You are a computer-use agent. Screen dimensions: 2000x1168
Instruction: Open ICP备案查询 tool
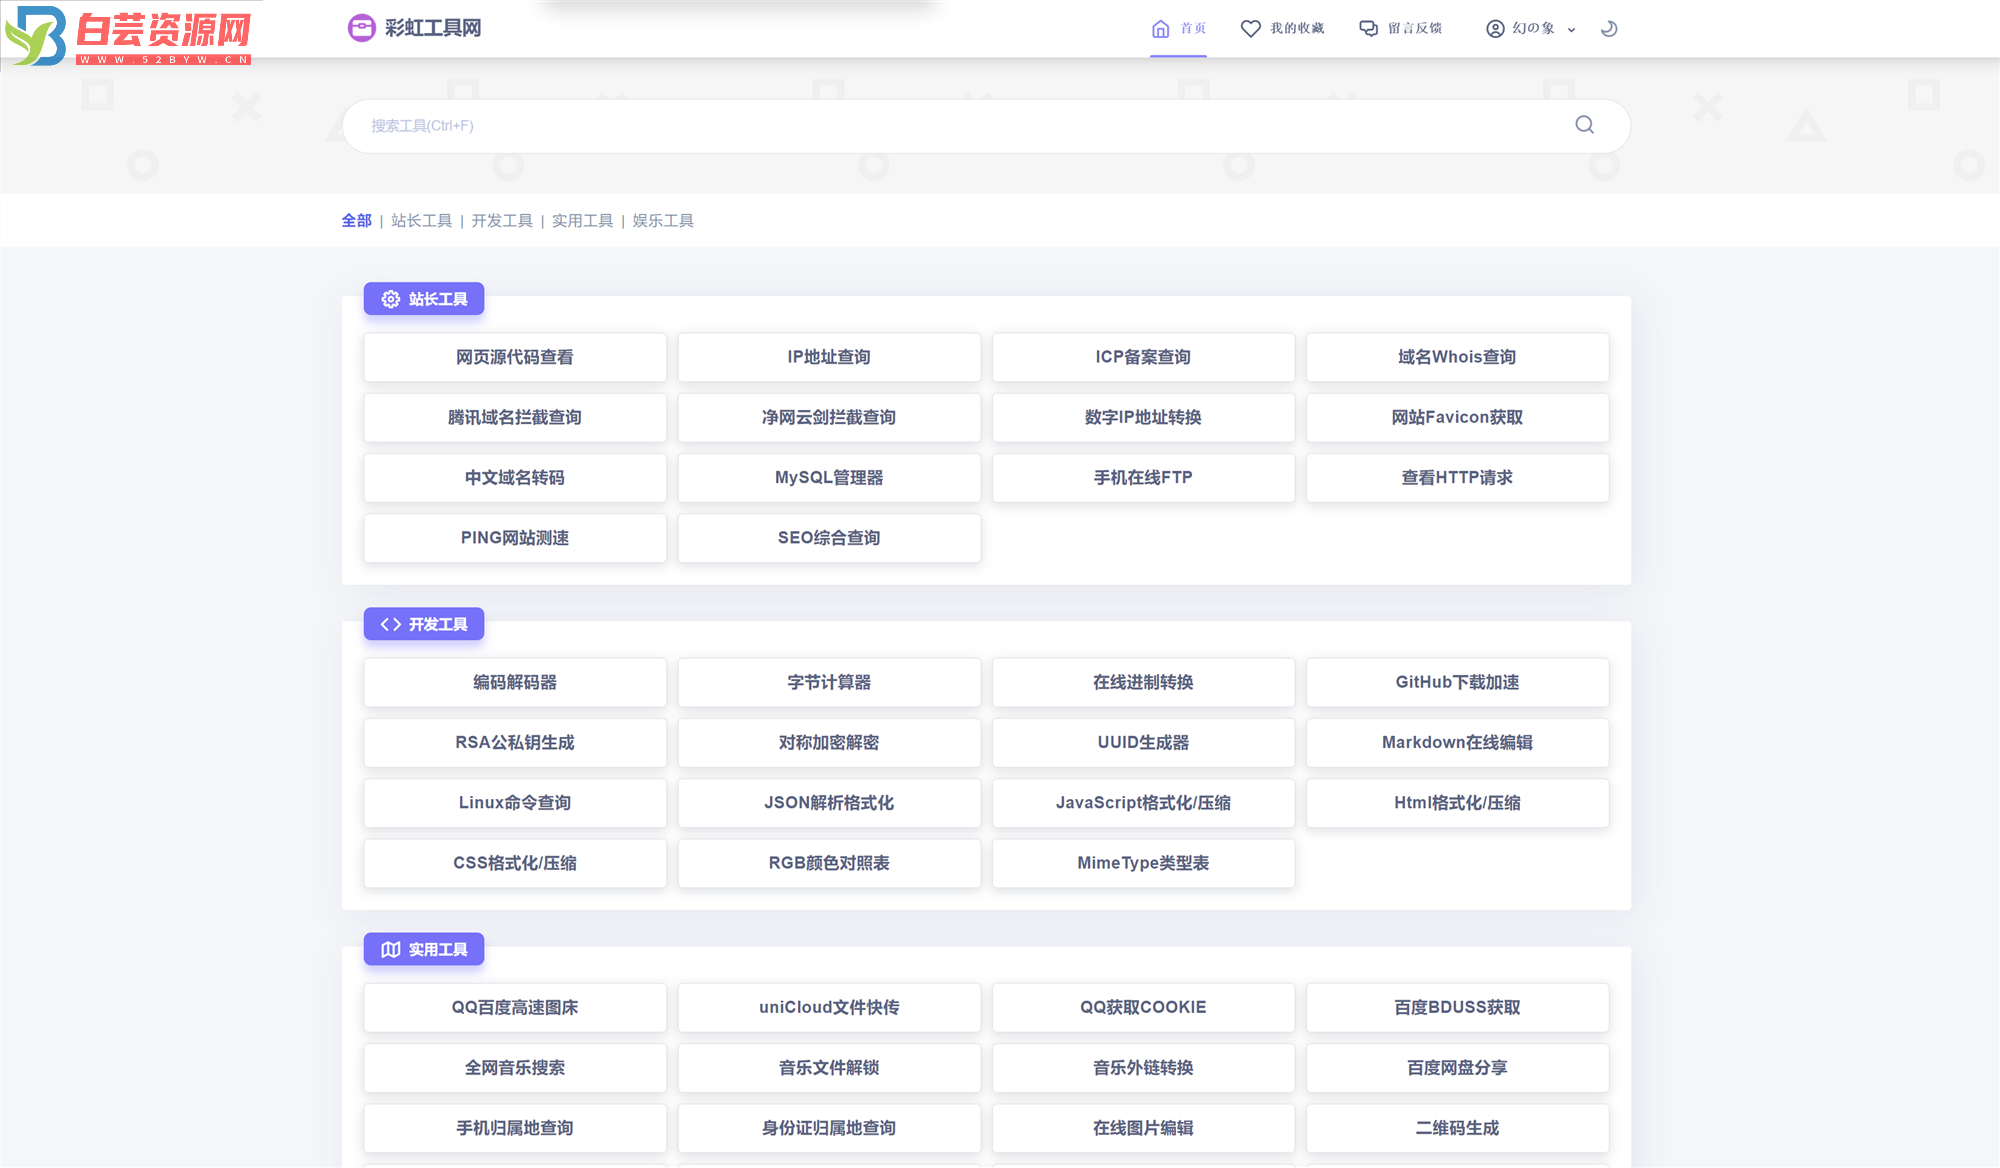(x=1143, y=357)
